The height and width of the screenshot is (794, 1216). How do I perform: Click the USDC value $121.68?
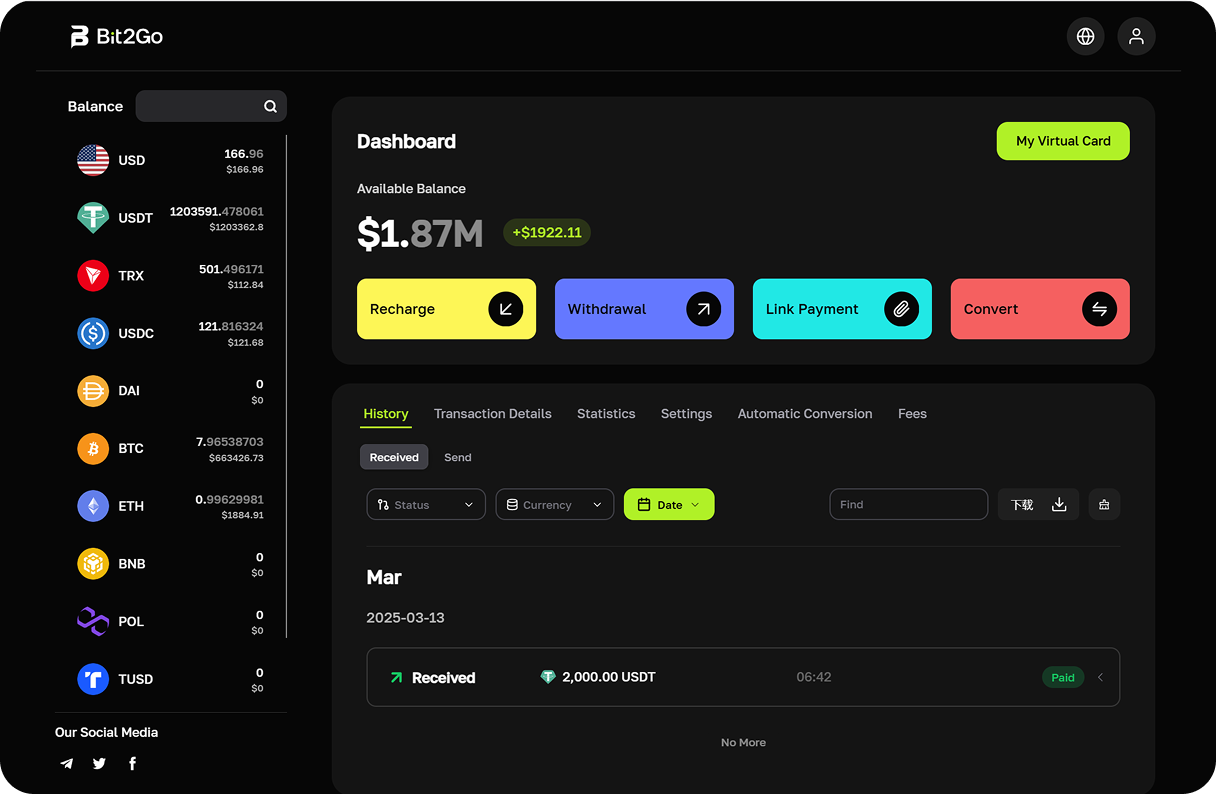coord(246,342)
